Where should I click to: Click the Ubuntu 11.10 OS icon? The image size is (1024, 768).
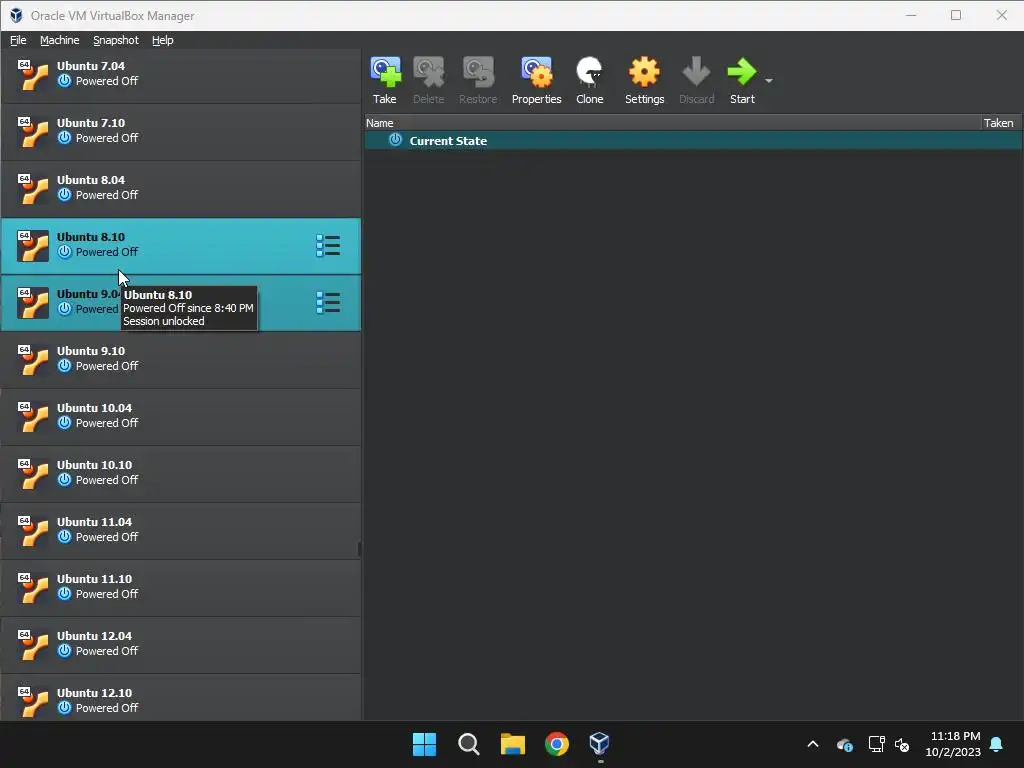(33, 588)
